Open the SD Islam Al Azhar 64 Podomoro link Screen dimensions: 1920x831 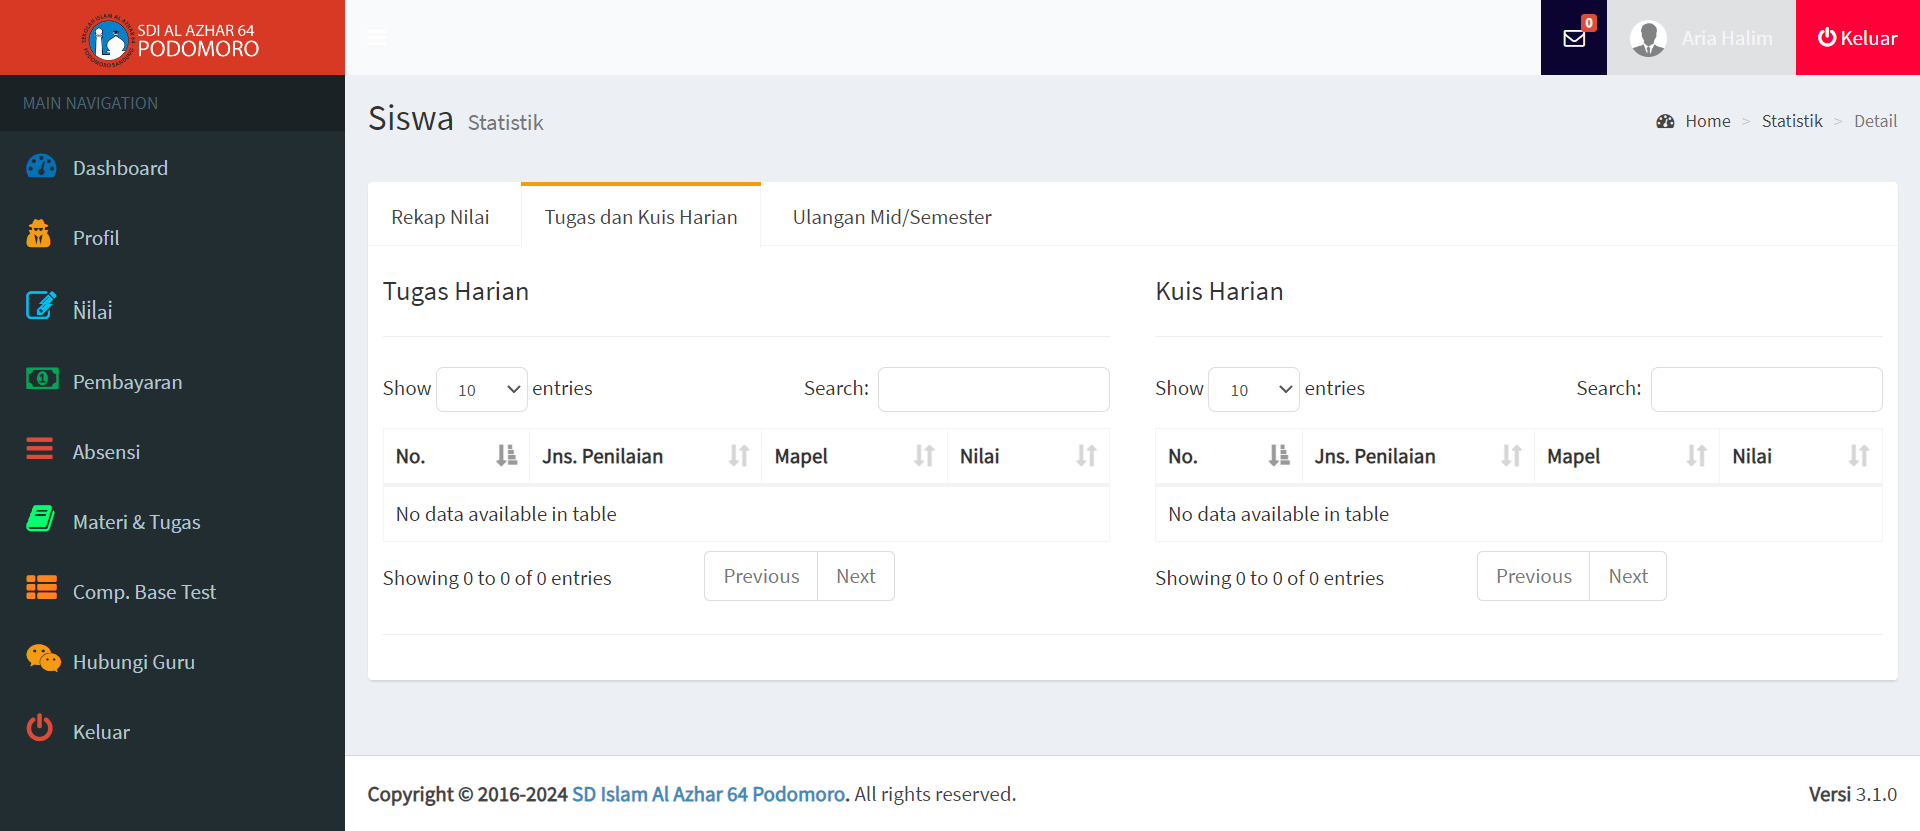tap(709, 794)
